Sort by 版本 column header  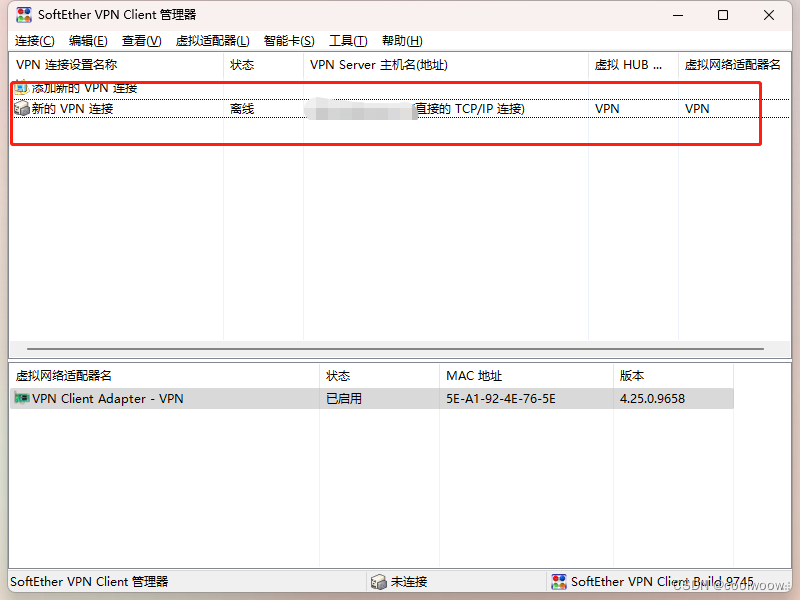[673, 376]
